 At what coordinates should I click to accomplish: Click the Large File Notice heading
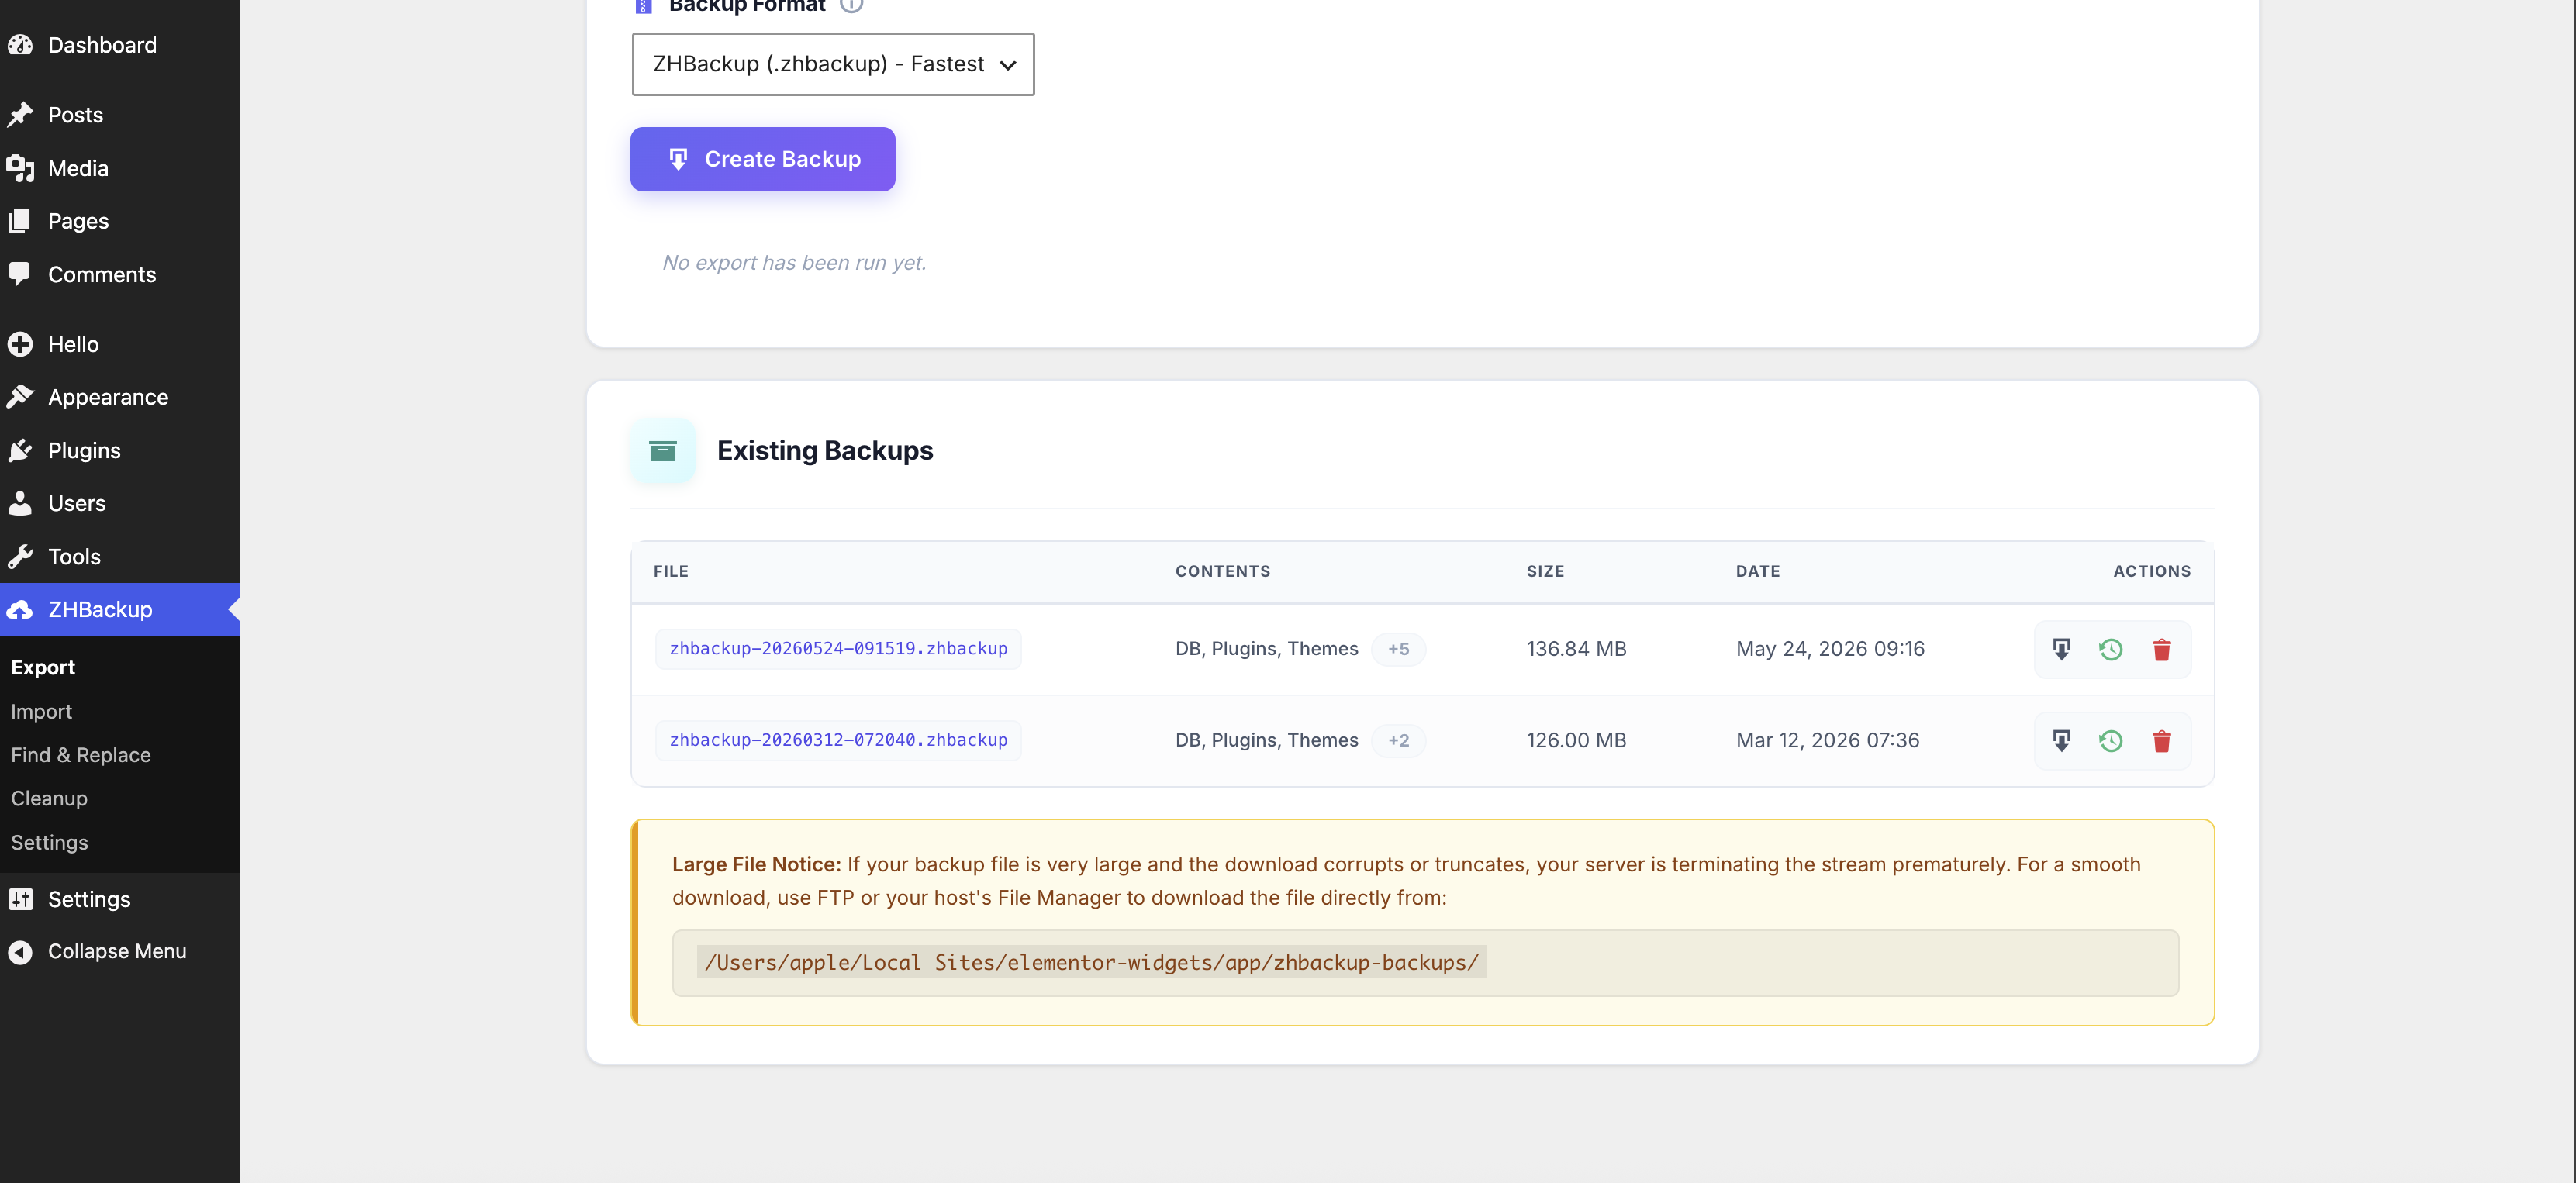[756, 864]
